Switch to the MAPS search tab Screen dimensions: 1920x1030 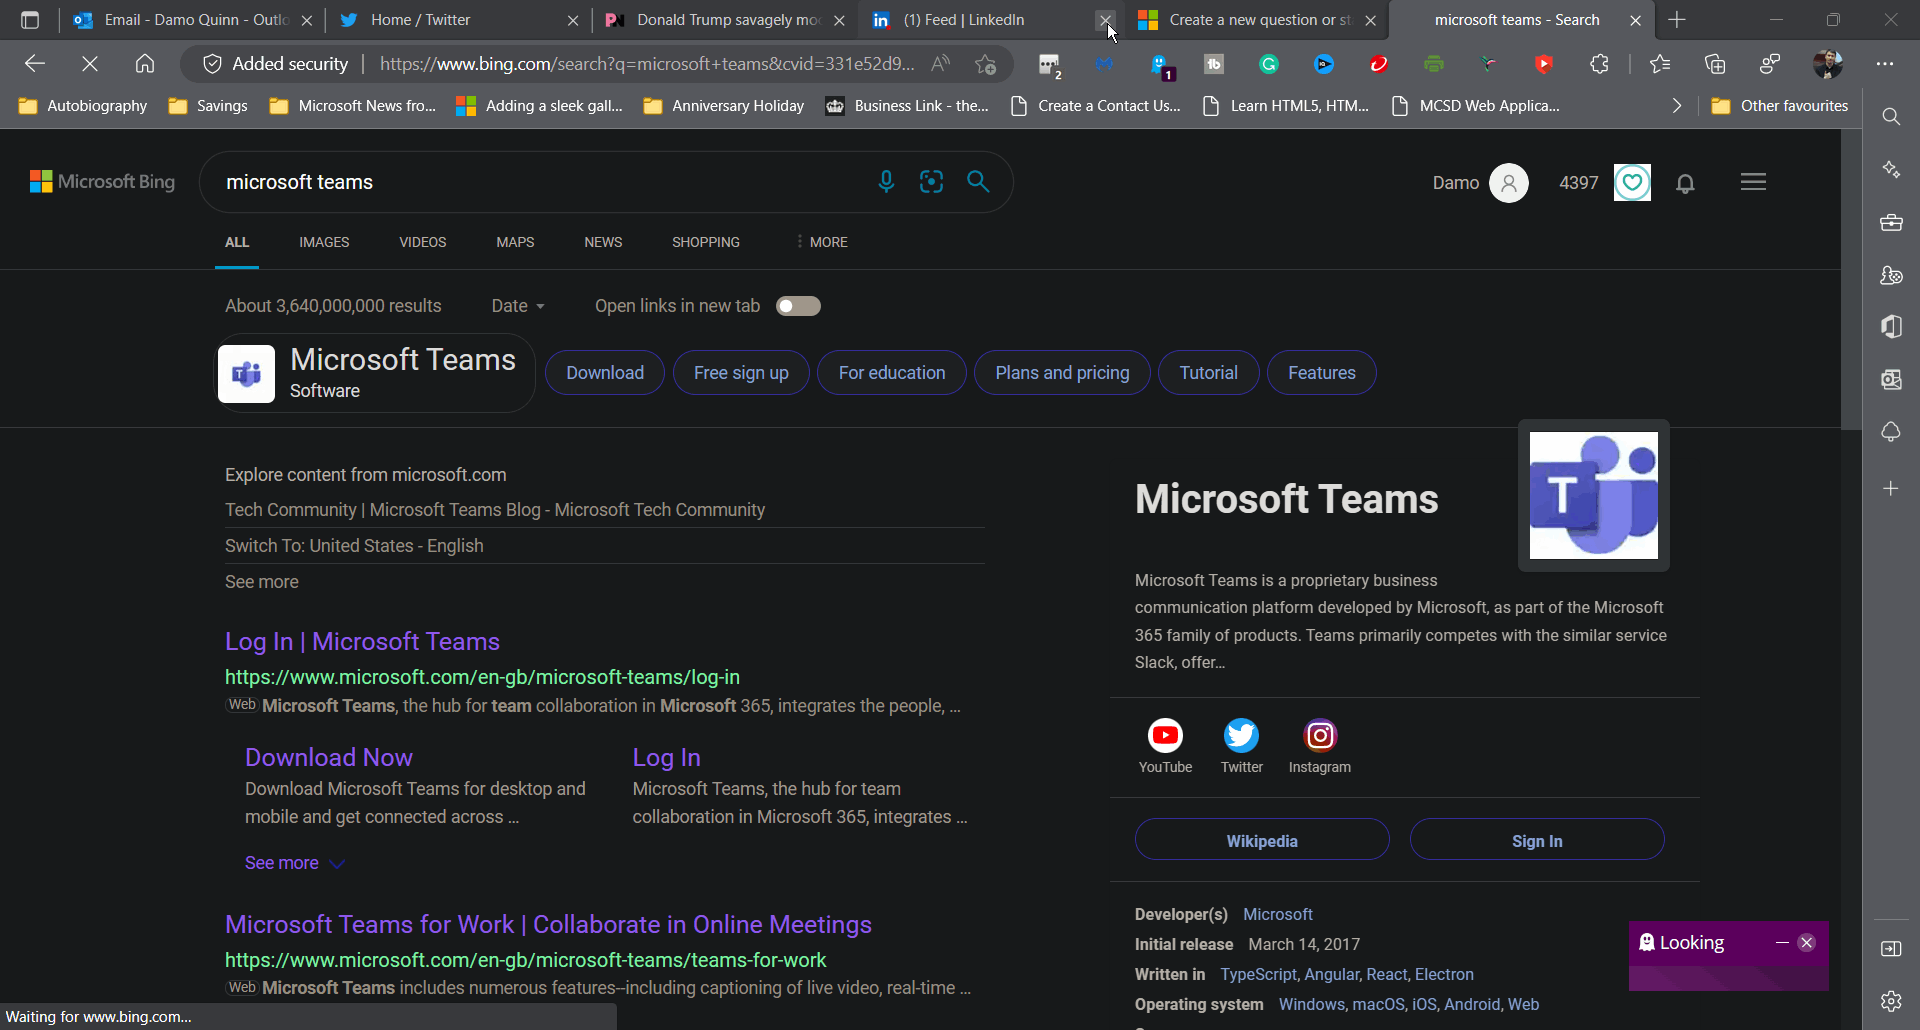point(515,242)
